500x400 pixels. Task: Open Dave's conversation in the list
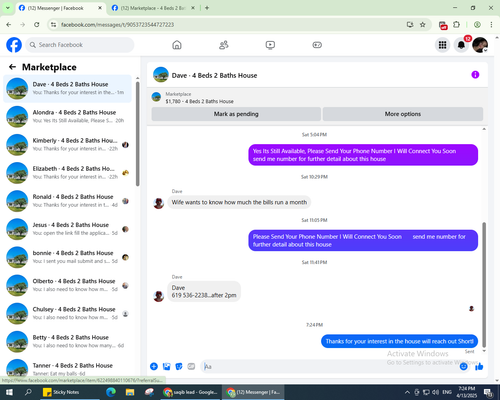pyautogui.click(x=67, y=89)
